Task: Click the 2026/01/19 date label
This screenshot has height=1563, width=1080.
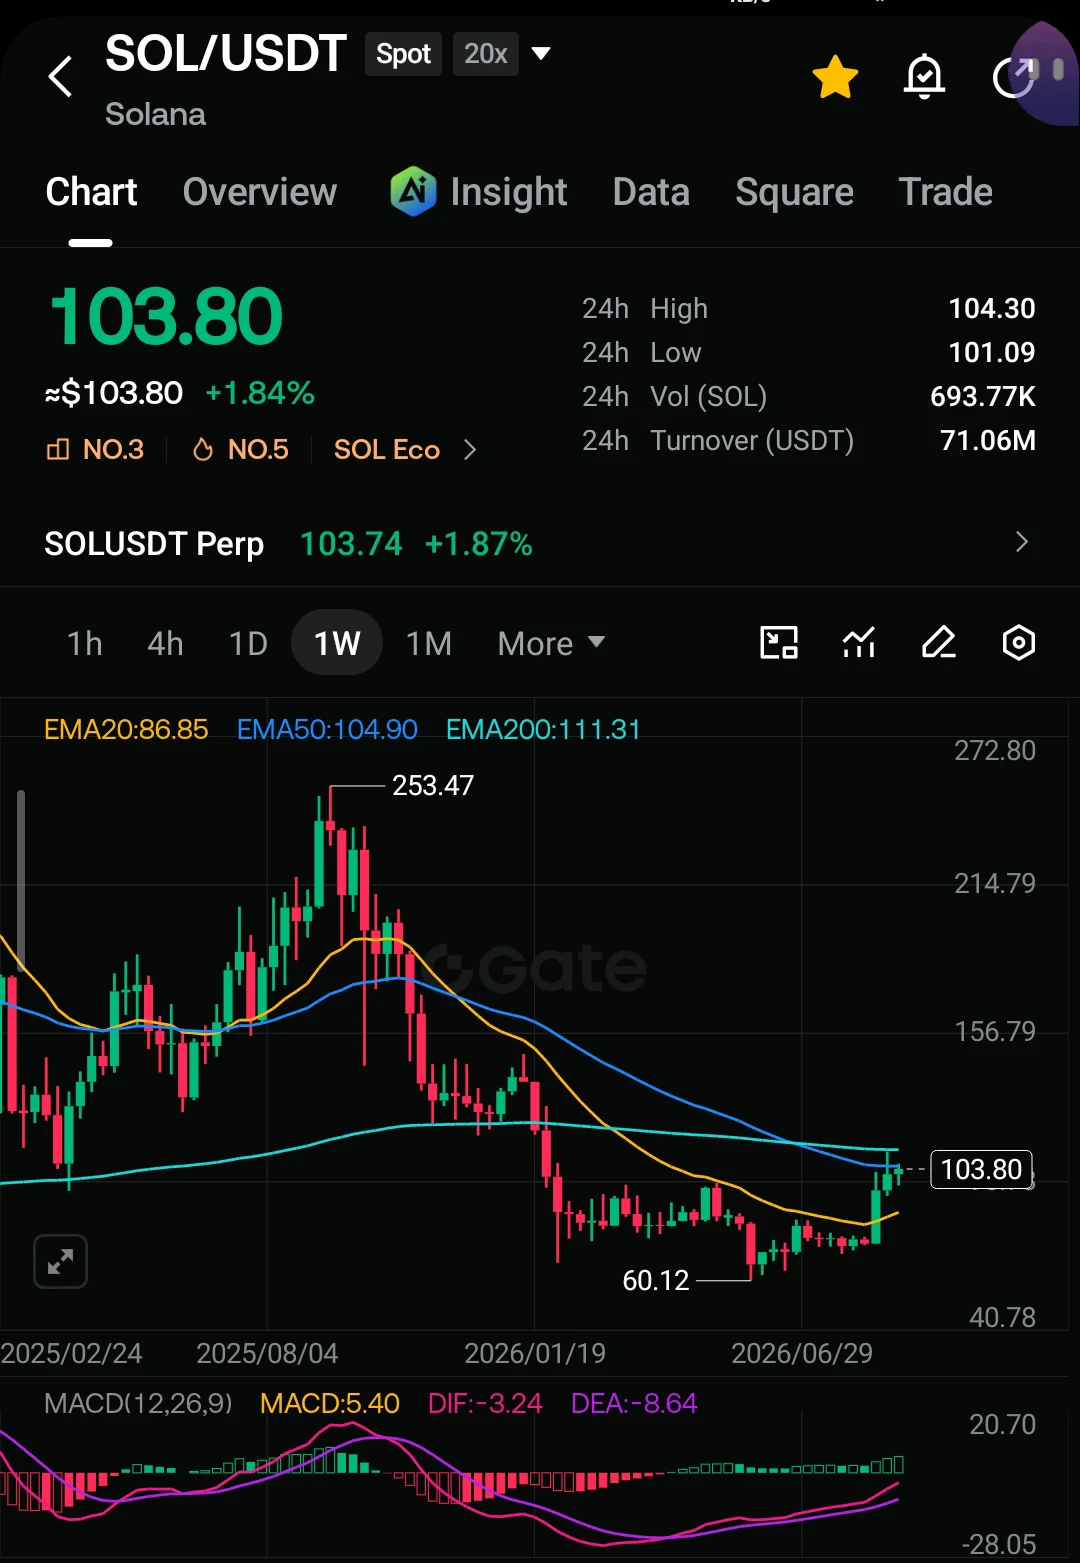Action: point(535,1353)
